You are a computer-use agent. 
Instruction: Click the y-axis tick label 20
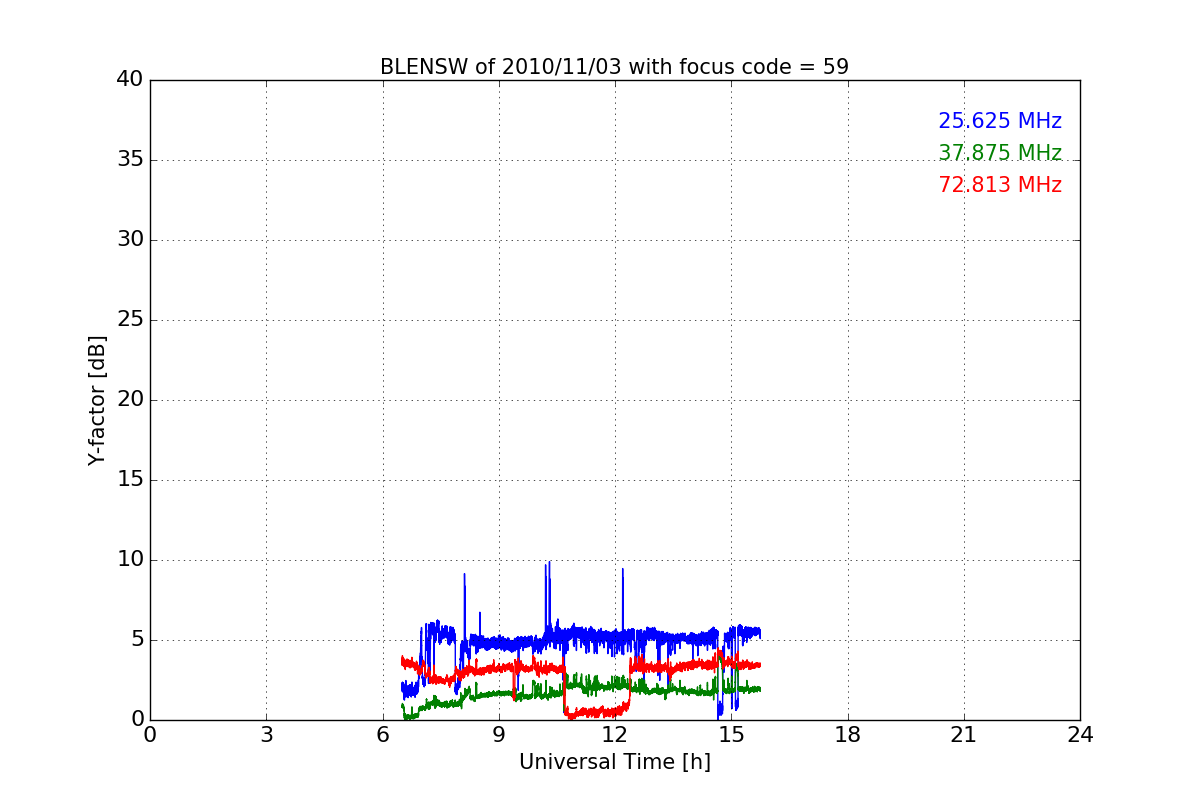[130, 399]
